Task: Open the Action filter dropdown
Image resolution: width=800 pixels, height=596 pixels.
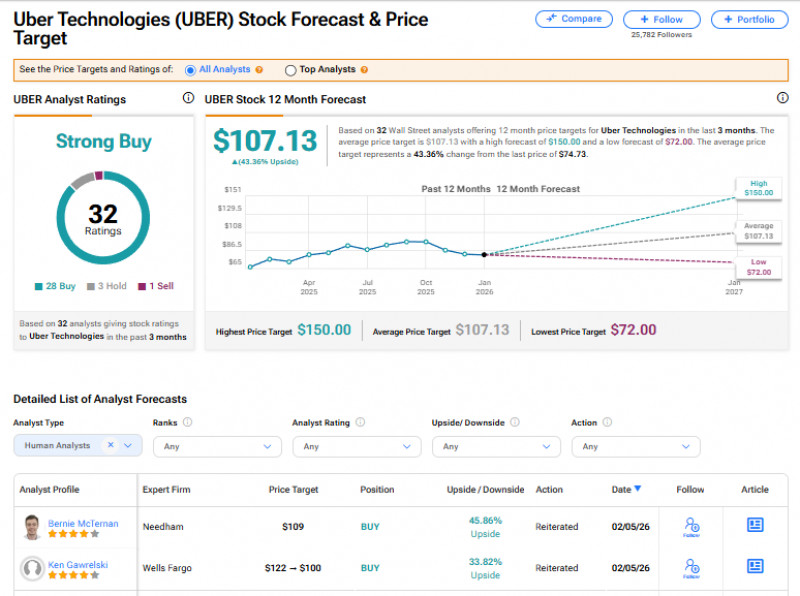Action: click(634, 447)
